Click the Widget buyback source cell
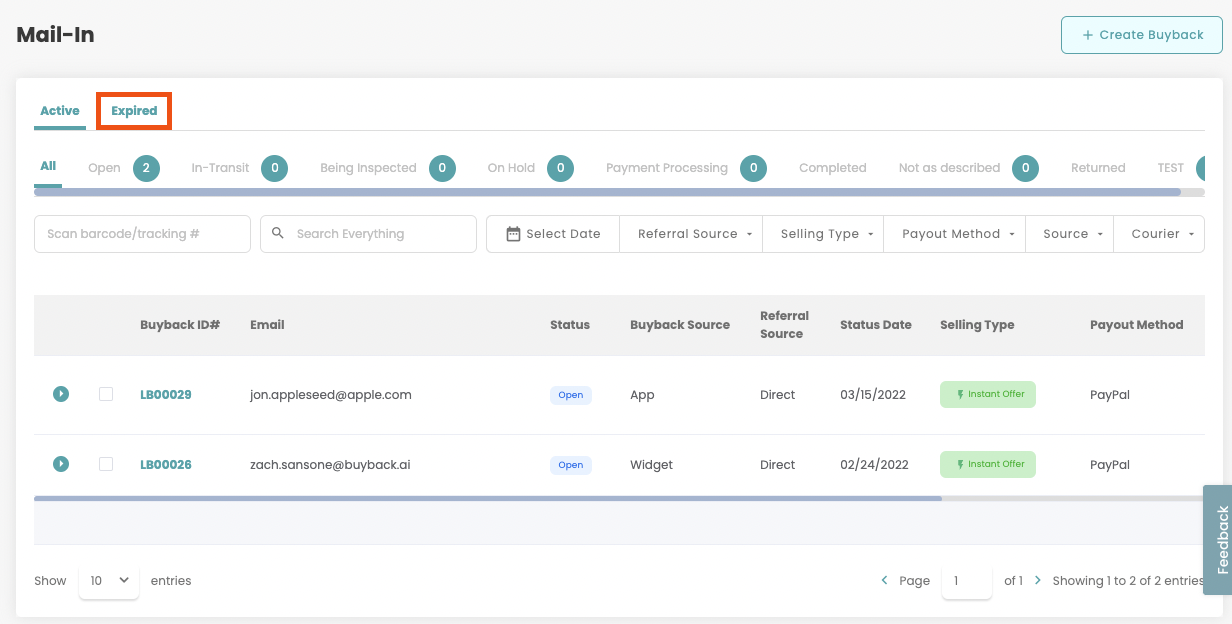 pyautogui.click(x=651, y=464)
